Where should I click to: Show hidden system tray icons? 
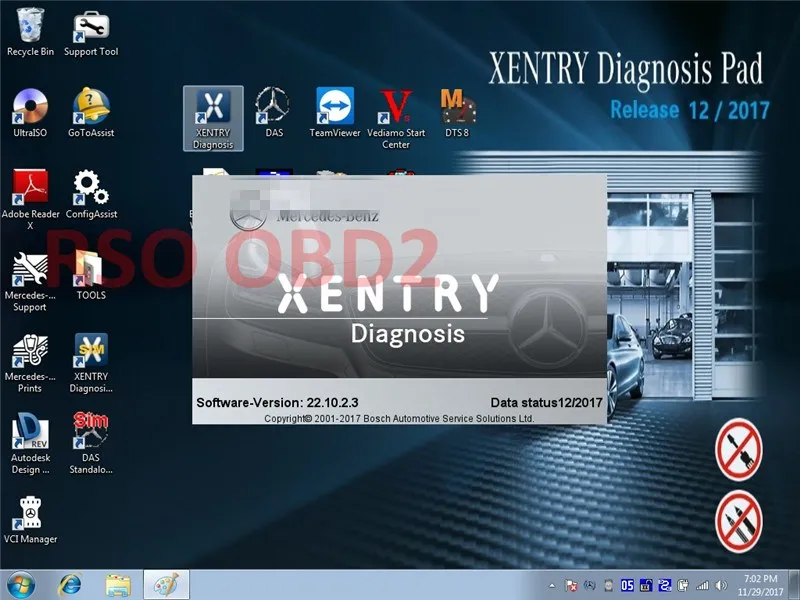(552, 586)
